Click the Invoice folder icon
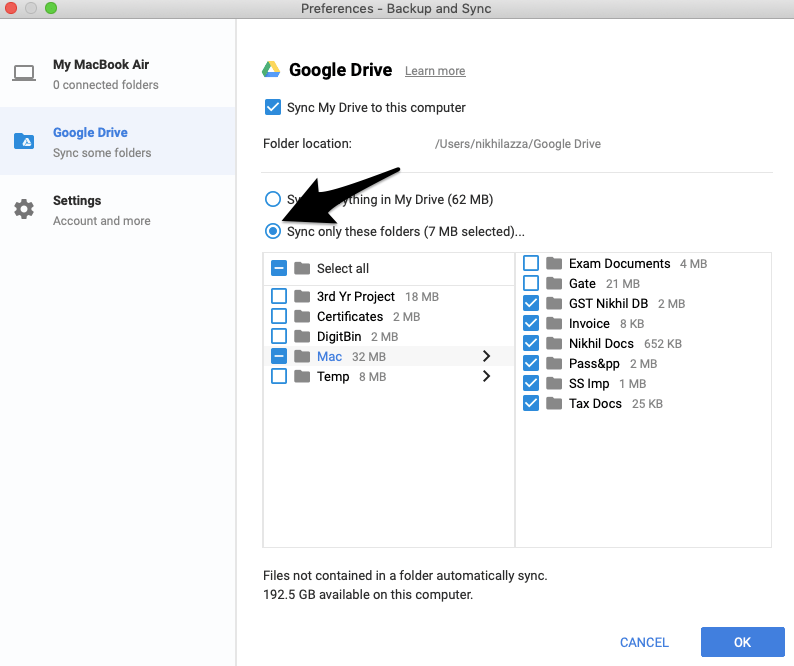The width and height of the screenshot is (794, 666). pyautogui.click(x=554, y=323)
